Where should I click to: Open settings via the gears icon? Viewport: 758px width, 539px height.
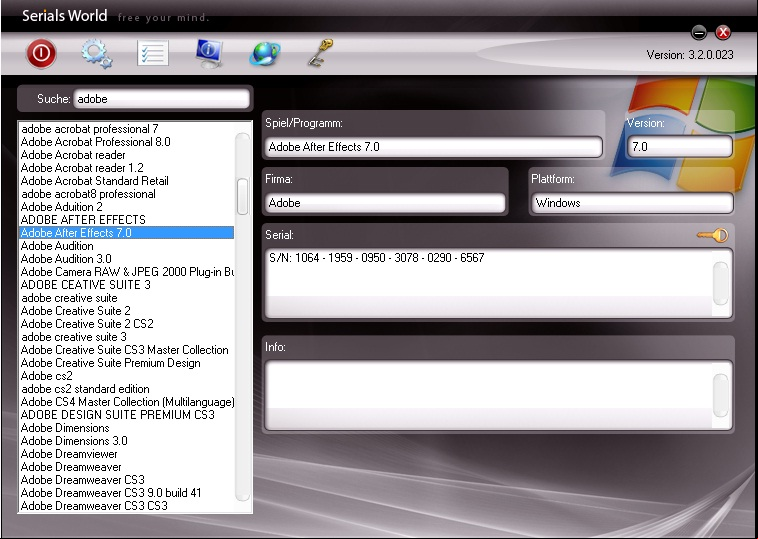tap(97, 53)
